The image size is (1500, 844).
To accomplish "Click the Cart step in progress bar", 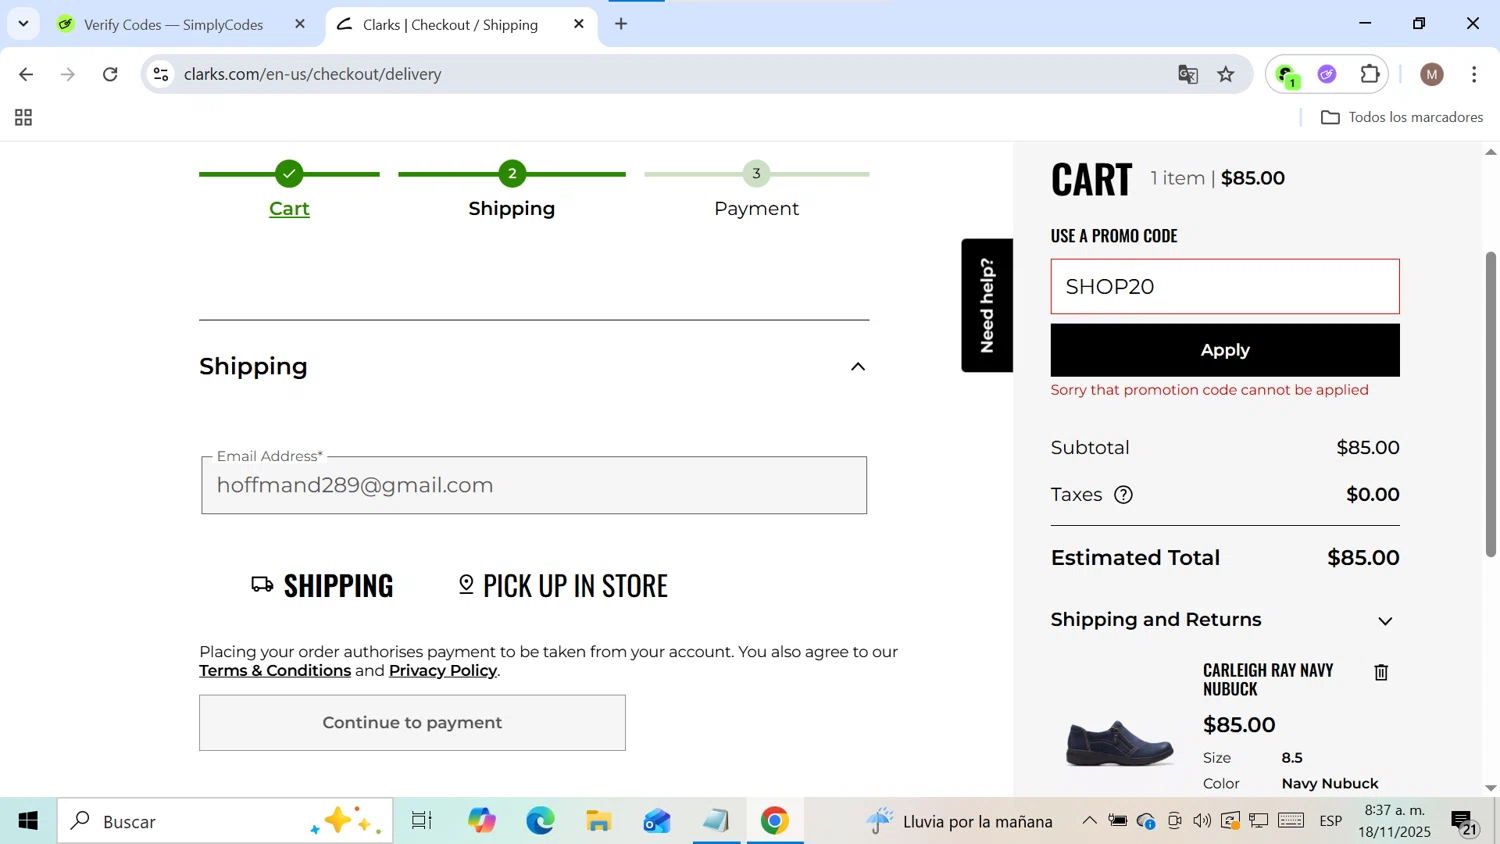I will 289,209.
